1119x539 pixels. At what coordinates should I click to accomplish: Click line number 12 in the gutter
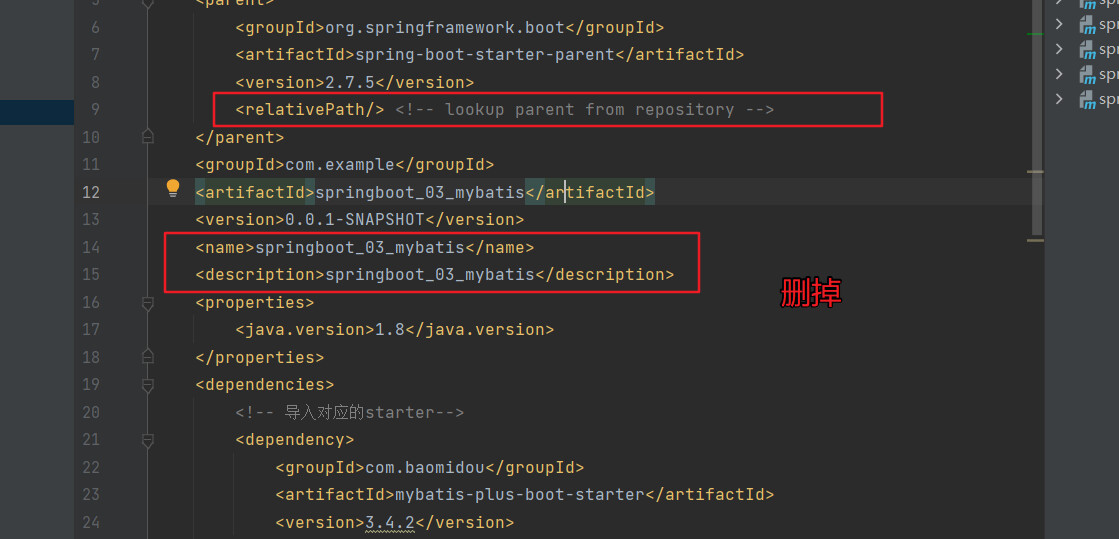91,193
